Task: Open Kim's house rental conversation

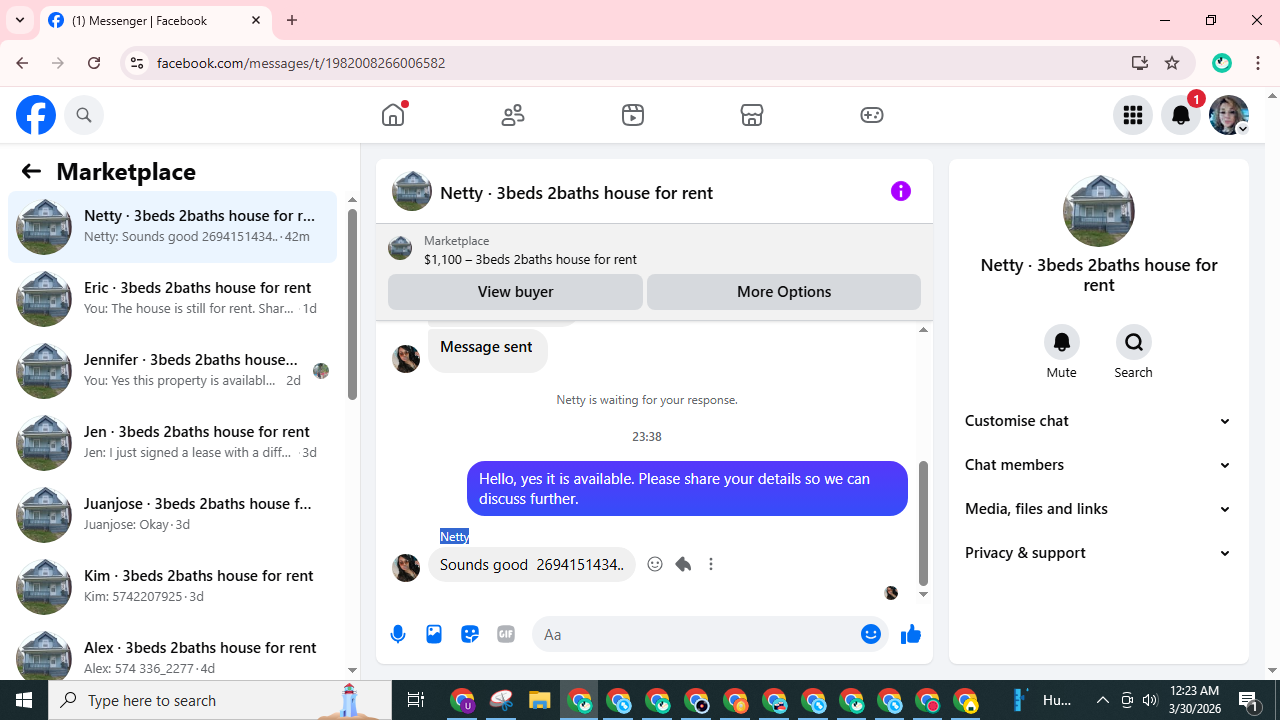Action: (173, 586)
